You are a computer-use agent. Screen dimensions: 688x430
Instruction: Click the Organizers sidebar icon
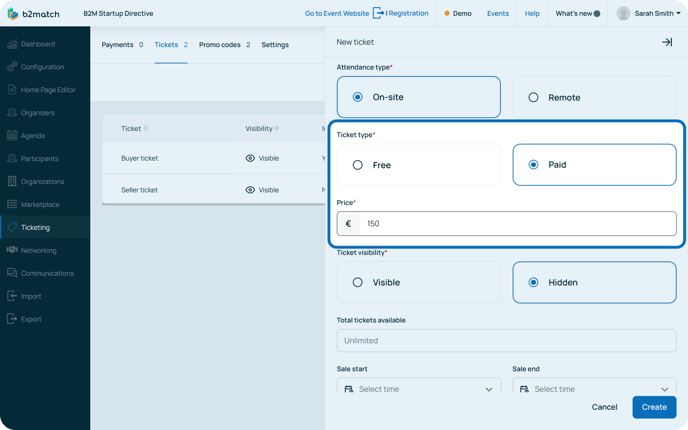click(x=12, y=112)
